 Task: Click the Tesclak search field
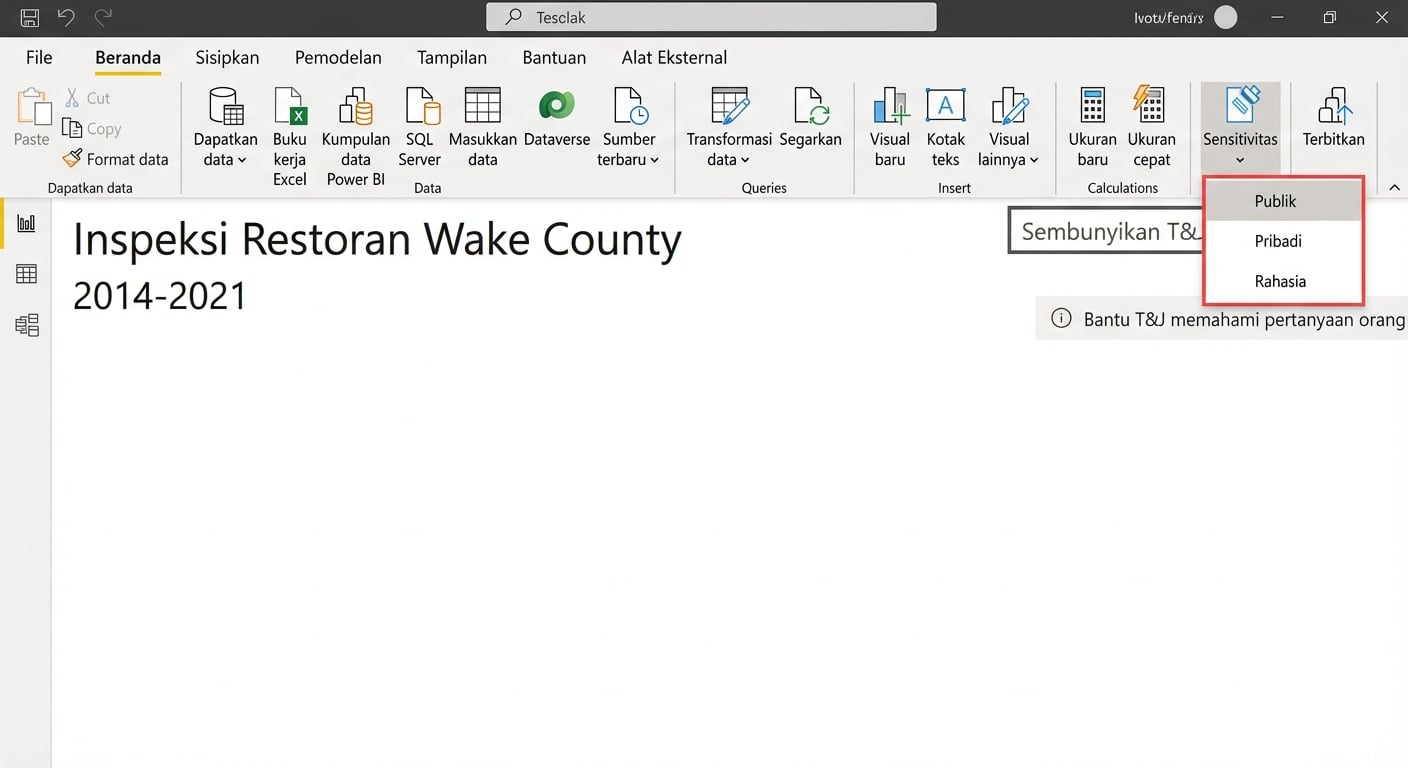tap(710, 17)
